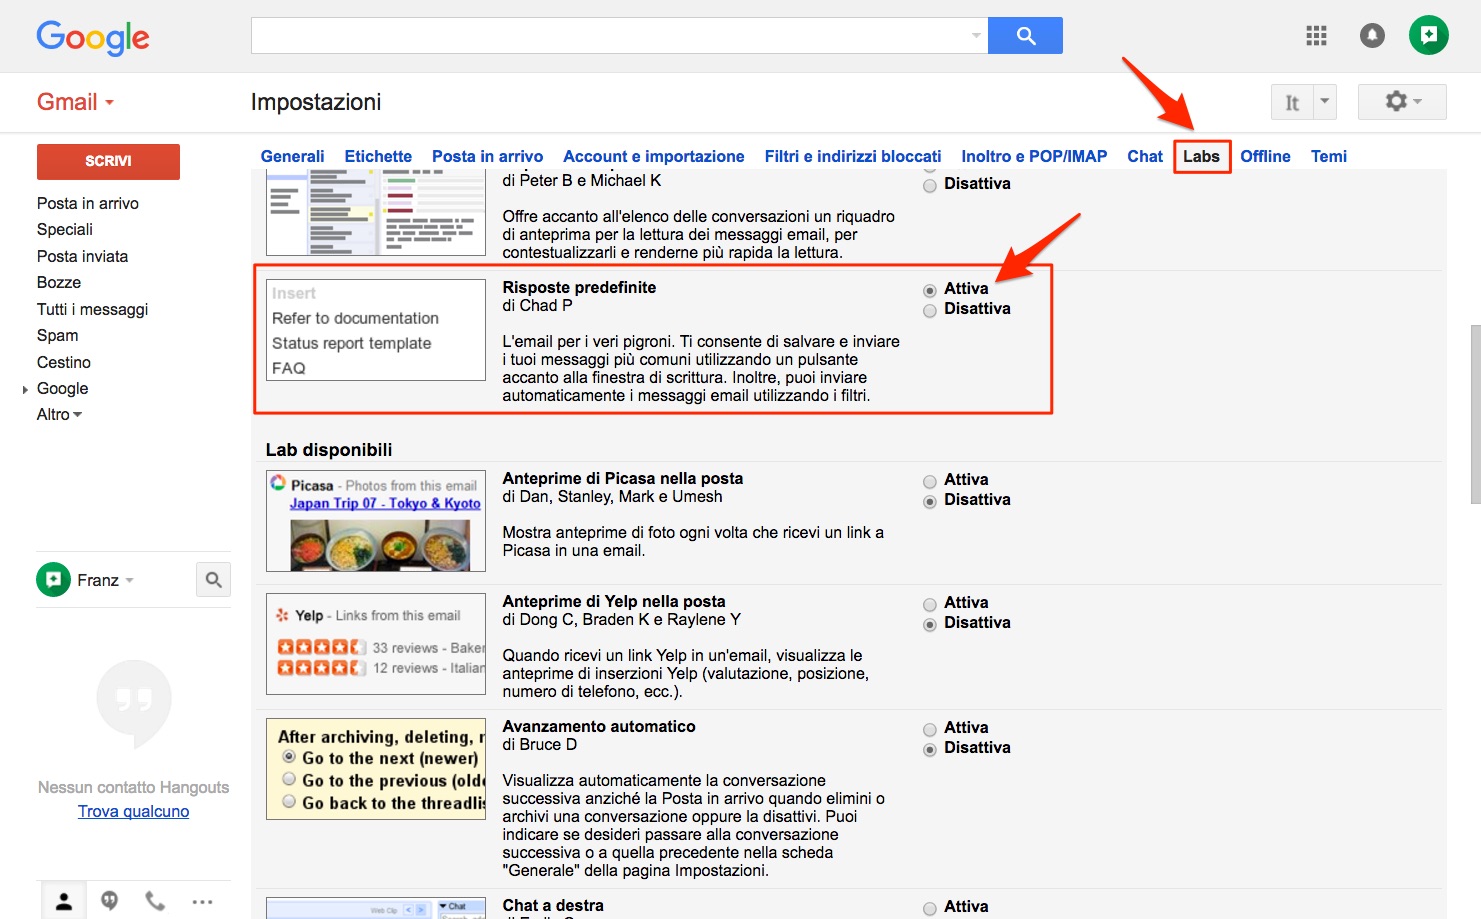The height and width of the screenshot is (919, 1481).
Task: Click the Yelp preview thumbnail
Action: (x=376, y=644)
